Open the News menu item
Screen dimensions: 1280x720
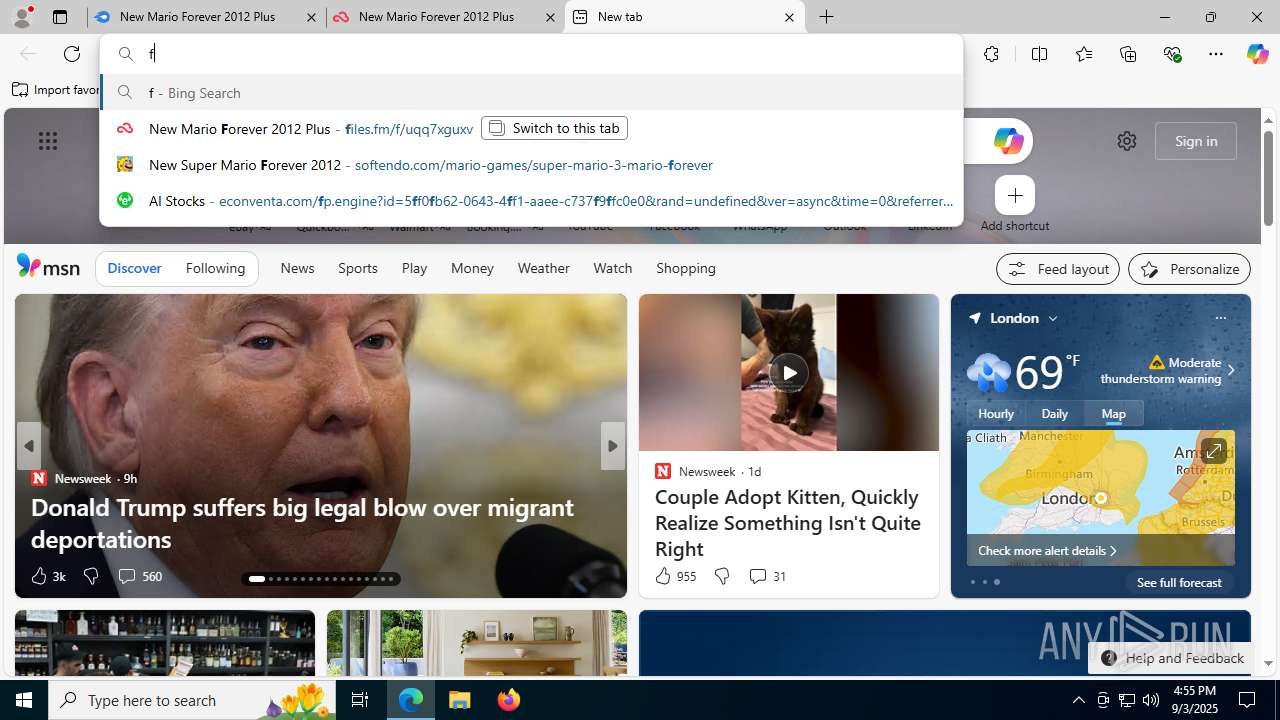297,268
